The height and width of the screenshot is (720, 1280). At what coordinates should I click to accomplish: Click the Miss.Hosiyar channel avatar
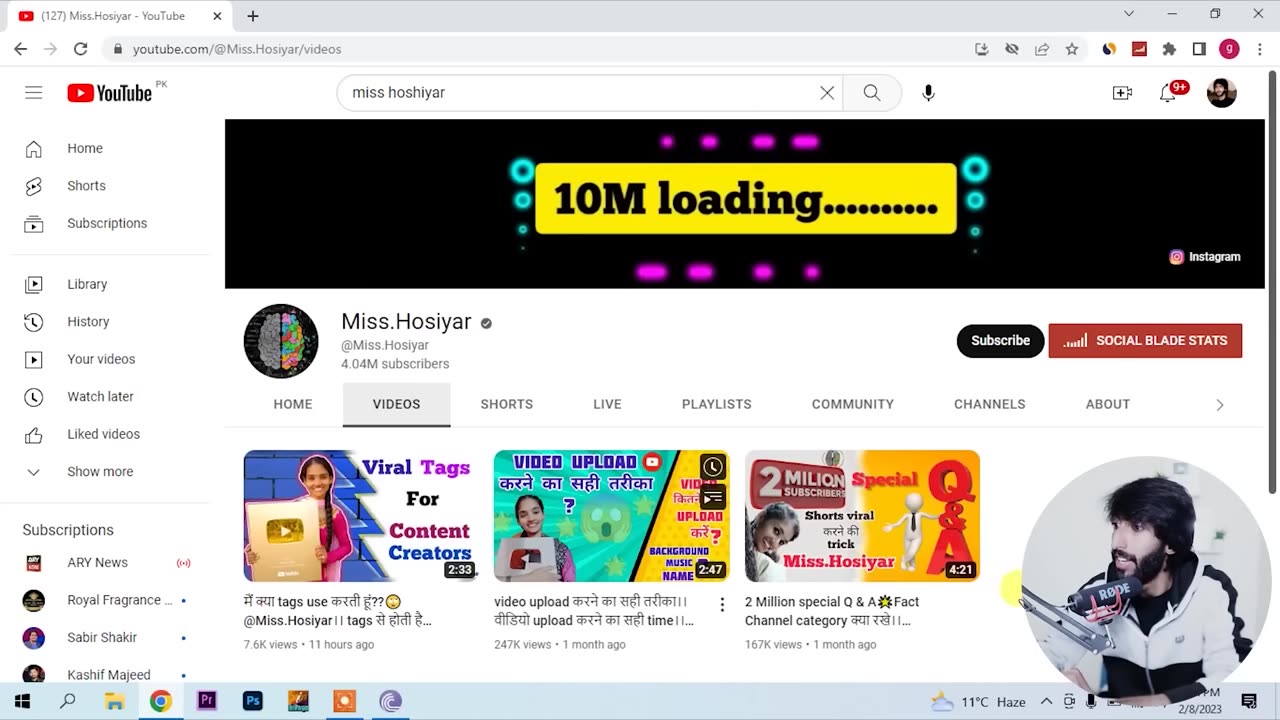click(x=281, y=341)
